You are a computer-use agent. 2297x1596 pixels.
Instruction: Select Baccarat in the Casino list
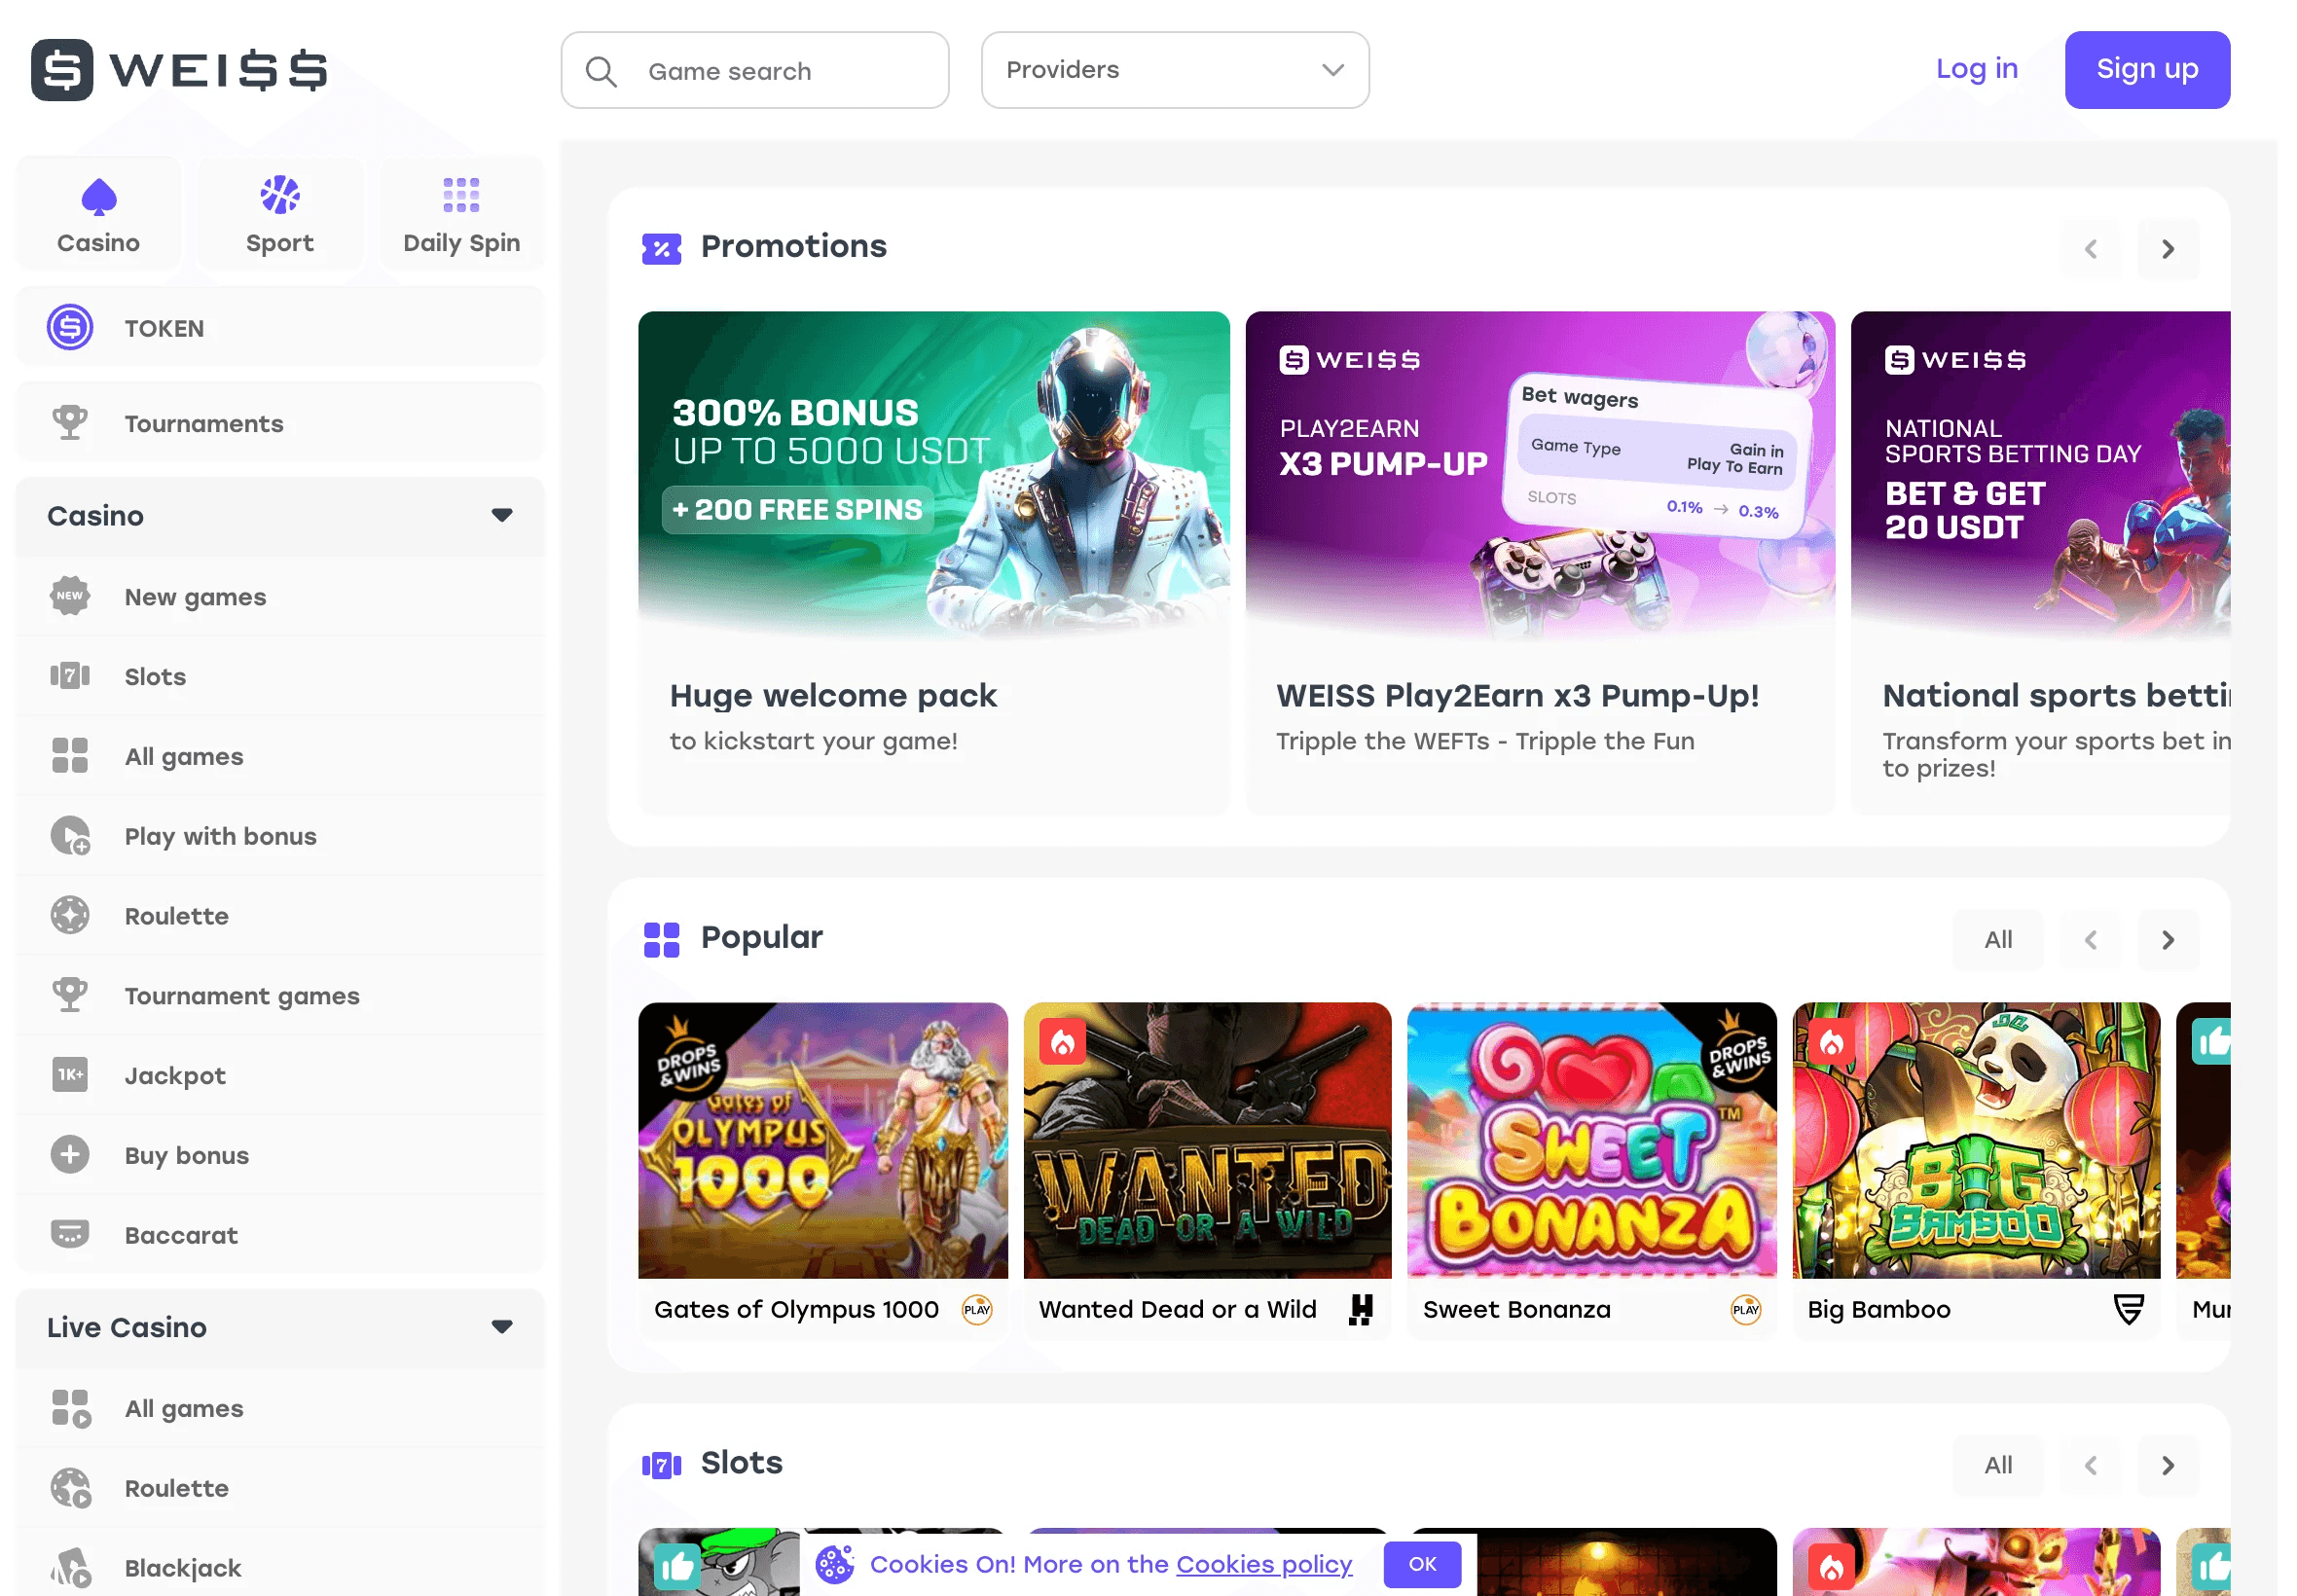click(x=181, y=1234)
